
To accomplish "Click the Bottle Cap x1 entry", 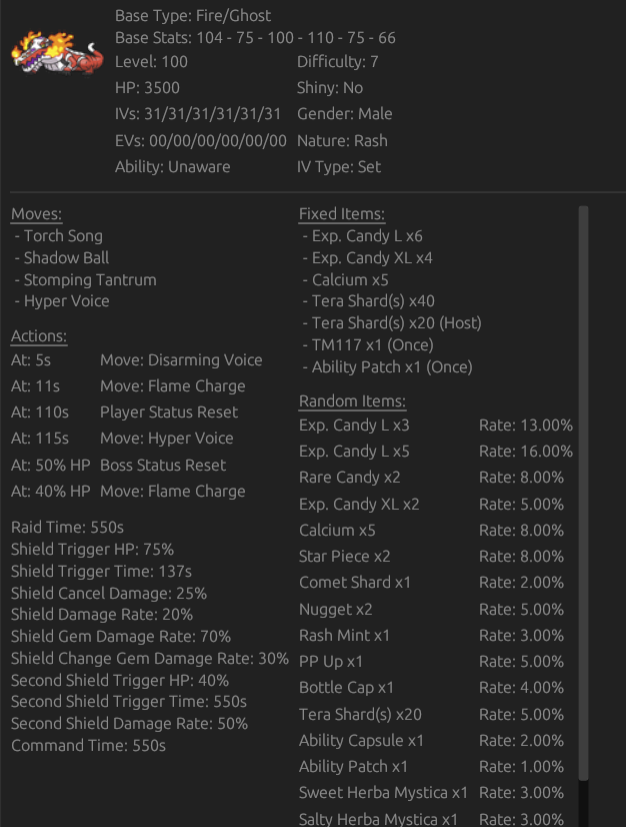I will 346,688.
